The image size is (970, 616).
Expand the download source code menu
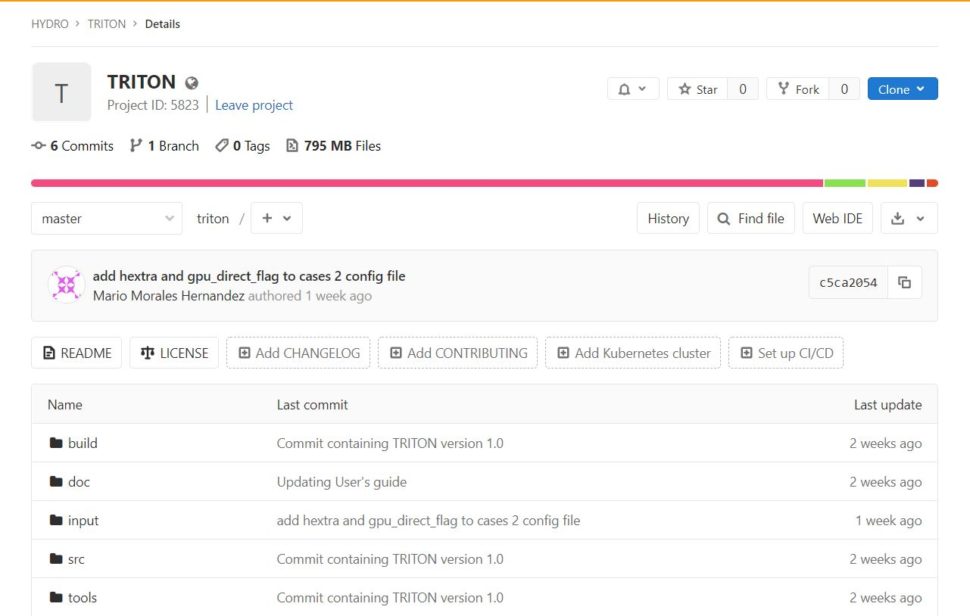(x=908, y=218)
